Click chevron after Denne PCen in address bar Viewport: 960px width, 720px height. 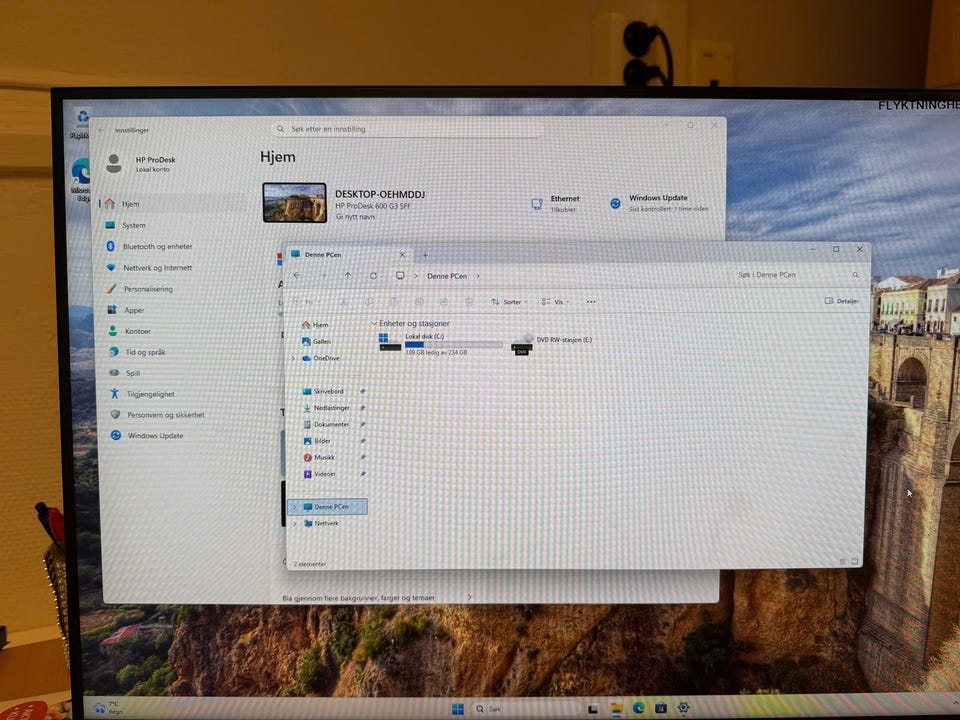click(x=478, y=276)
